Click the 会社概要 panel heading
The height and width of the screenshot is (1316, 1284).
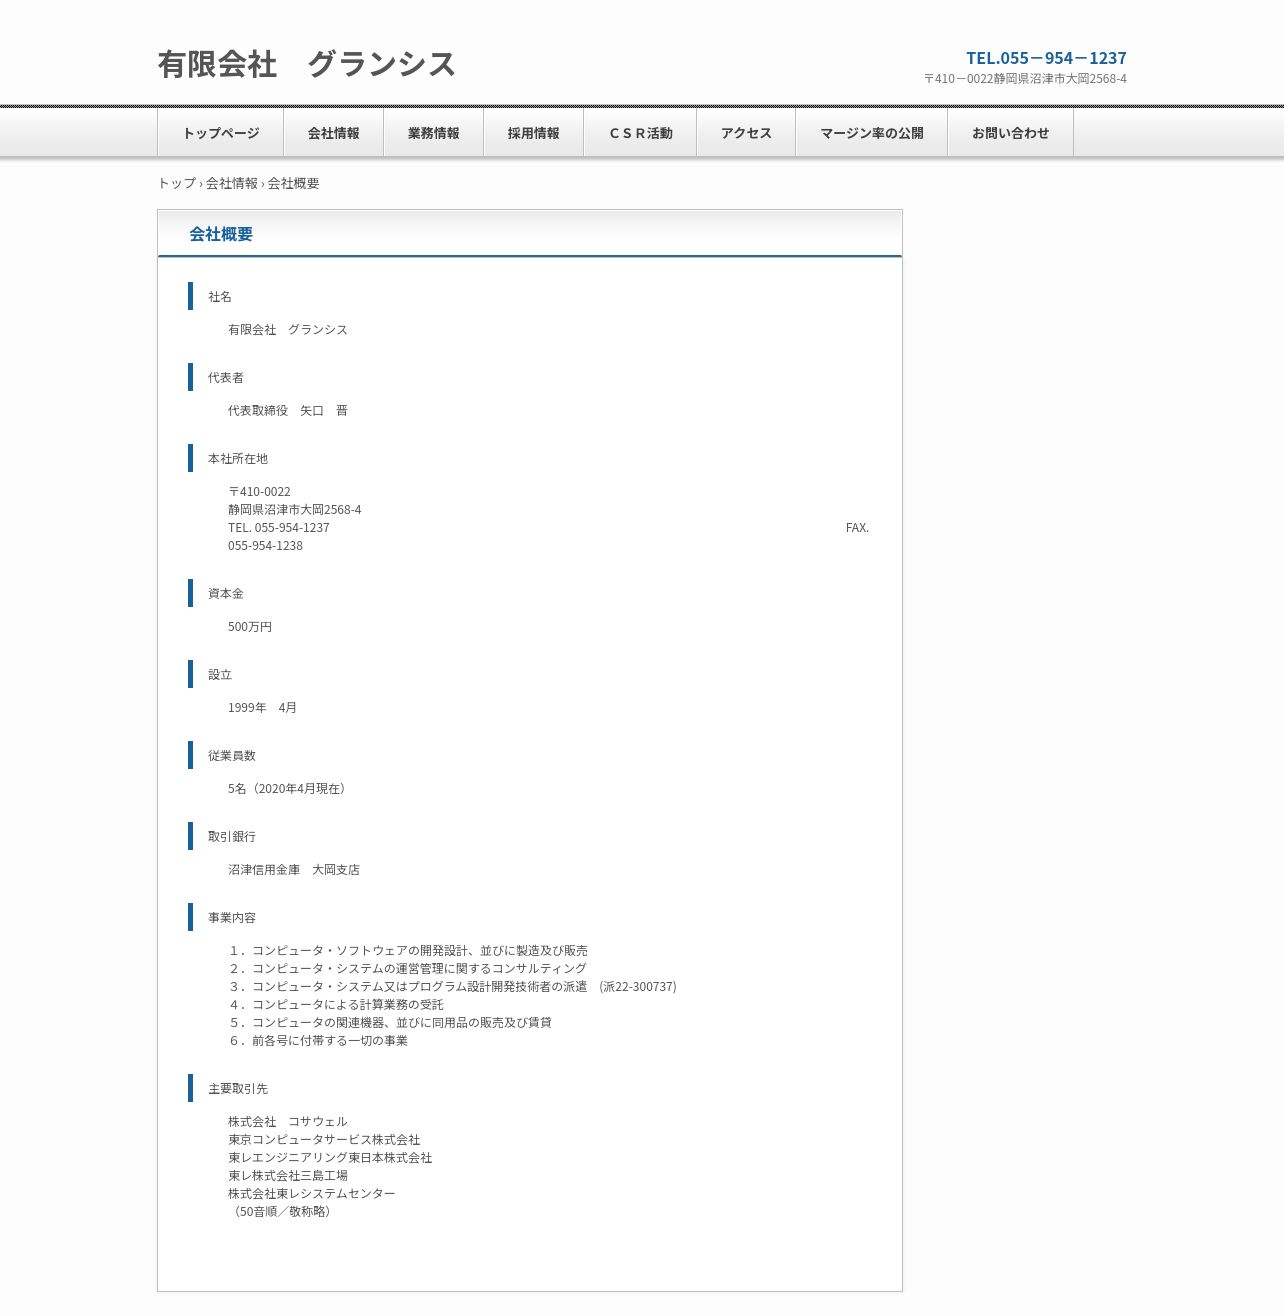click(221, 234)
